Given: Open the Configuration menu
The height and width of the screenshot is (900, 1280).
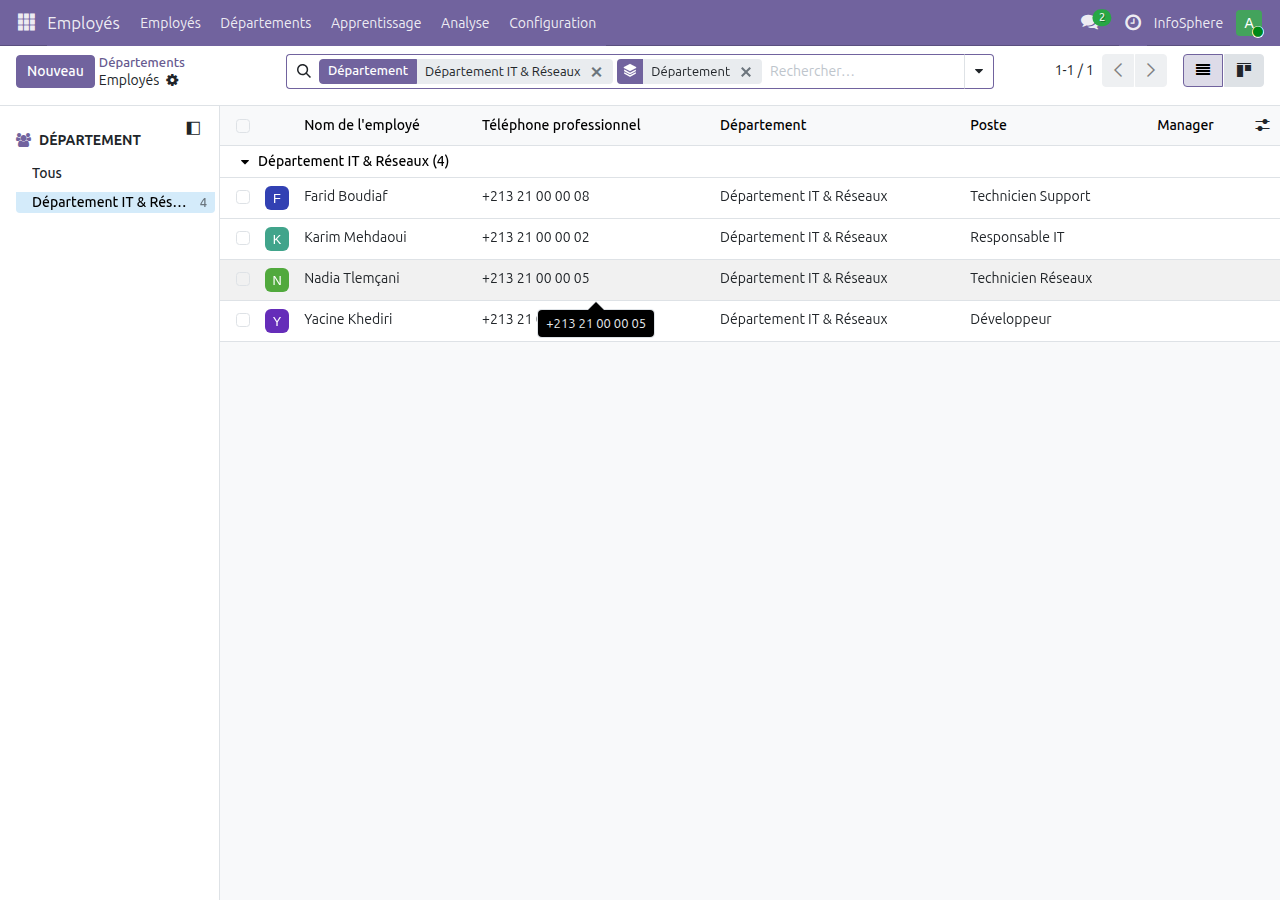Looking at the screenshot, I should pyautogui.click(x=552, y=22).
